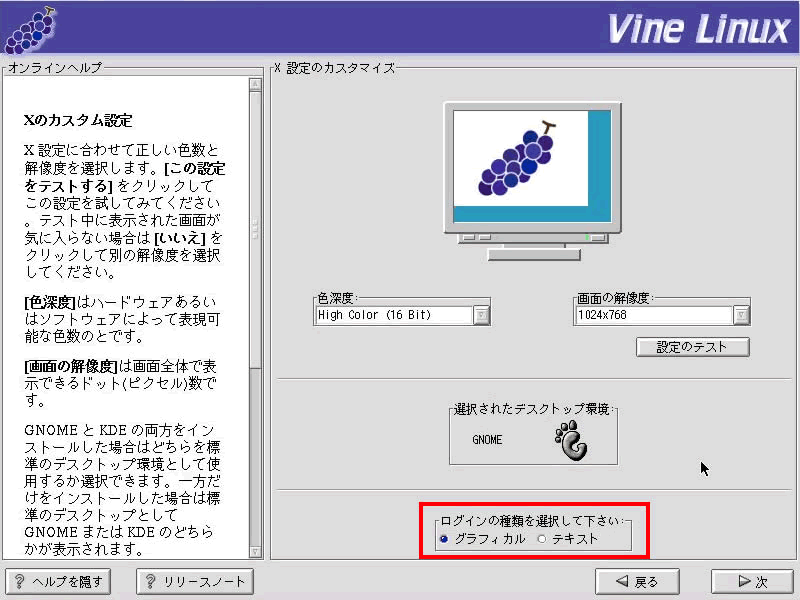Image resolution: width=800 pixels, height=600 pixels.
Task: Click the right arrow icon on 次
Action: [744, 581]
